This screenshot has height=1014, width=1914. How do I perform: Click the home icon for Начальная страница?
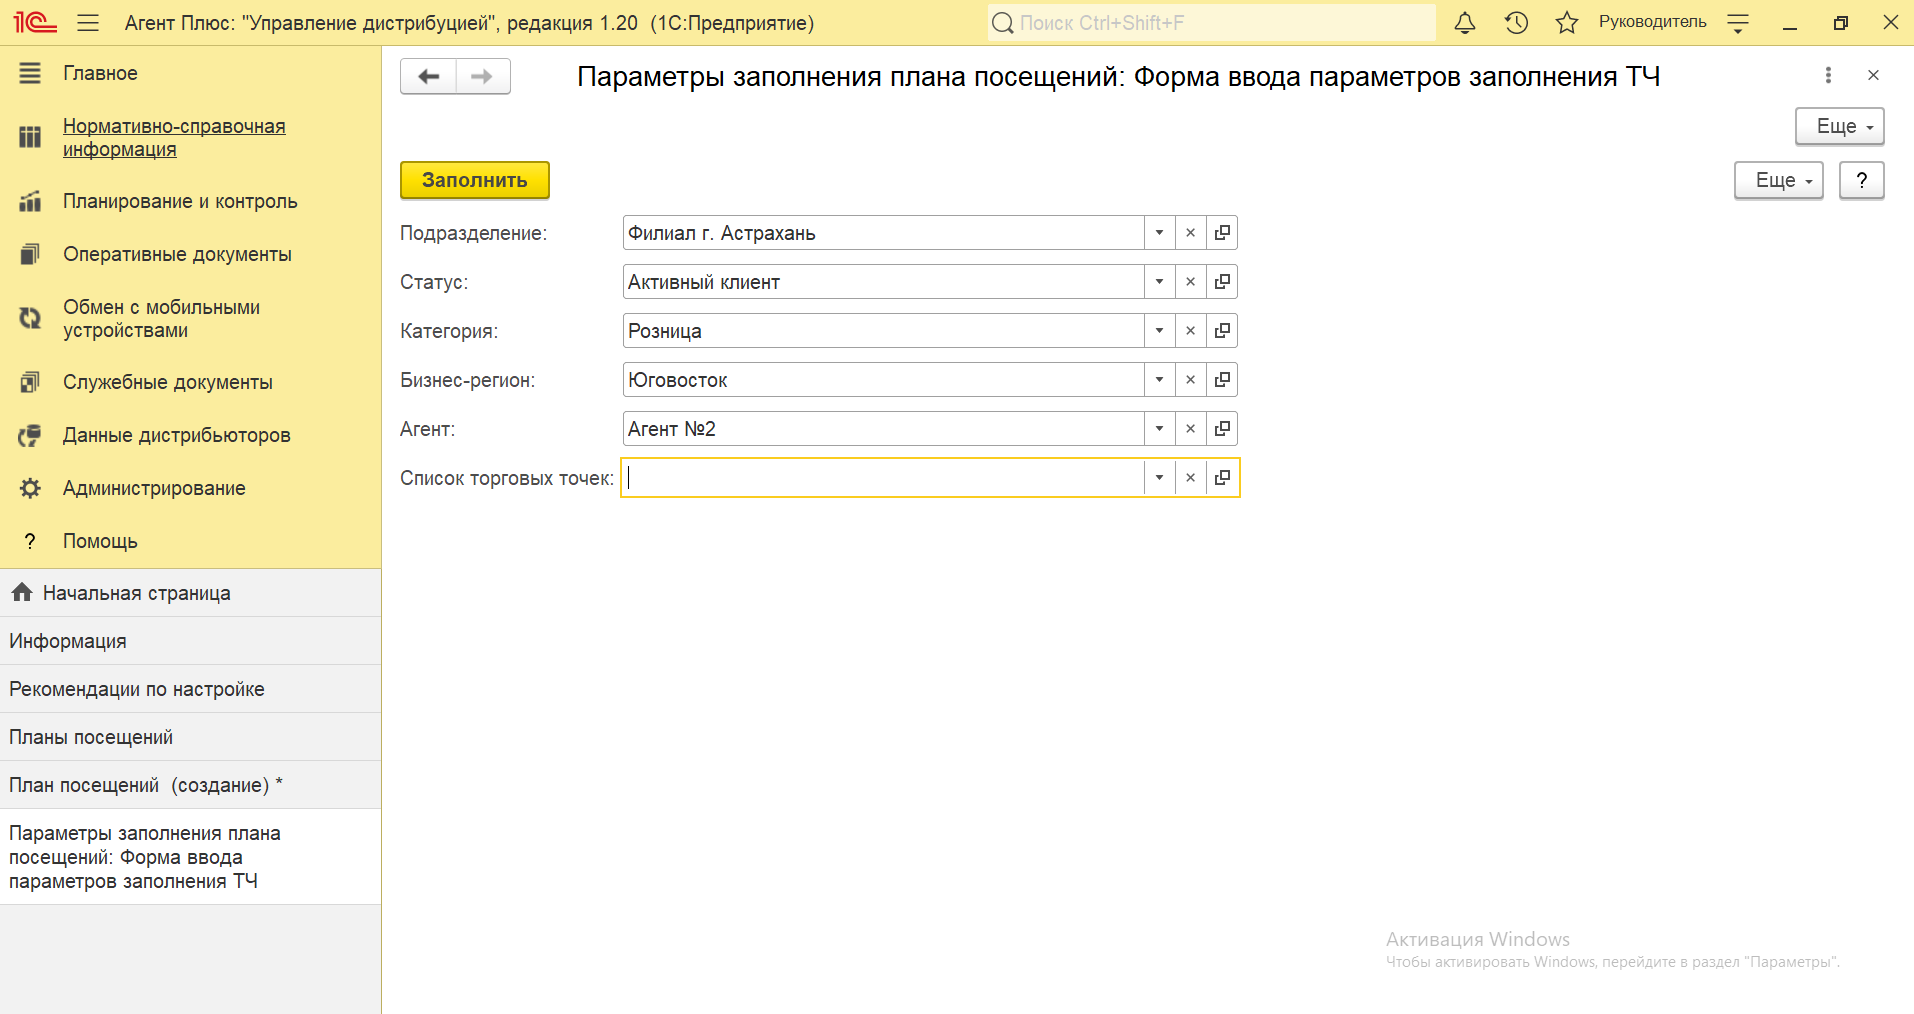[22, 592]
